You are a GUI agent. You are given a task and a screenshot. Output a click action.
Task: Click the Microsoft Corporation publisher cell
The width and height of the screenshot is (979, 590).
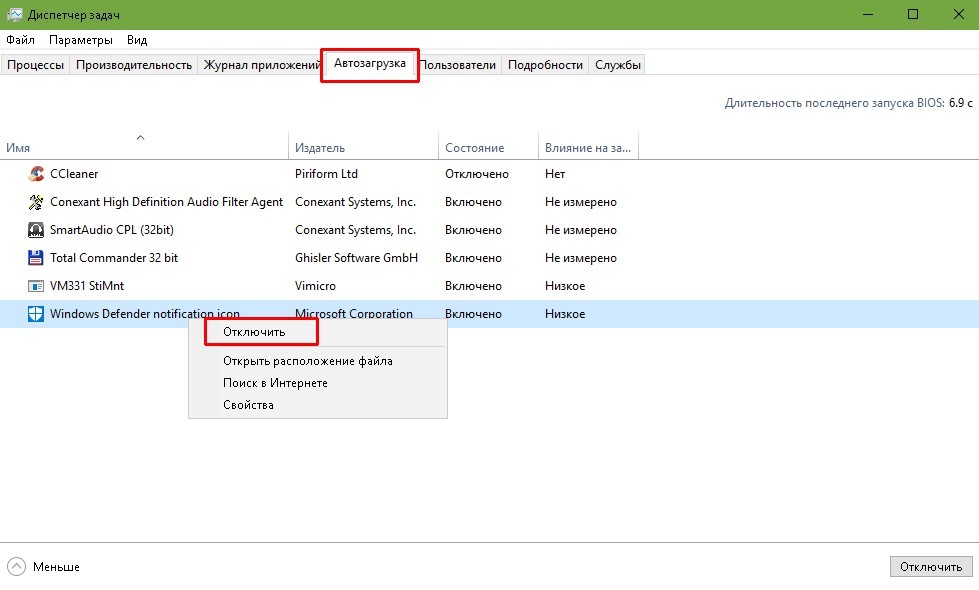click(353, 313)
